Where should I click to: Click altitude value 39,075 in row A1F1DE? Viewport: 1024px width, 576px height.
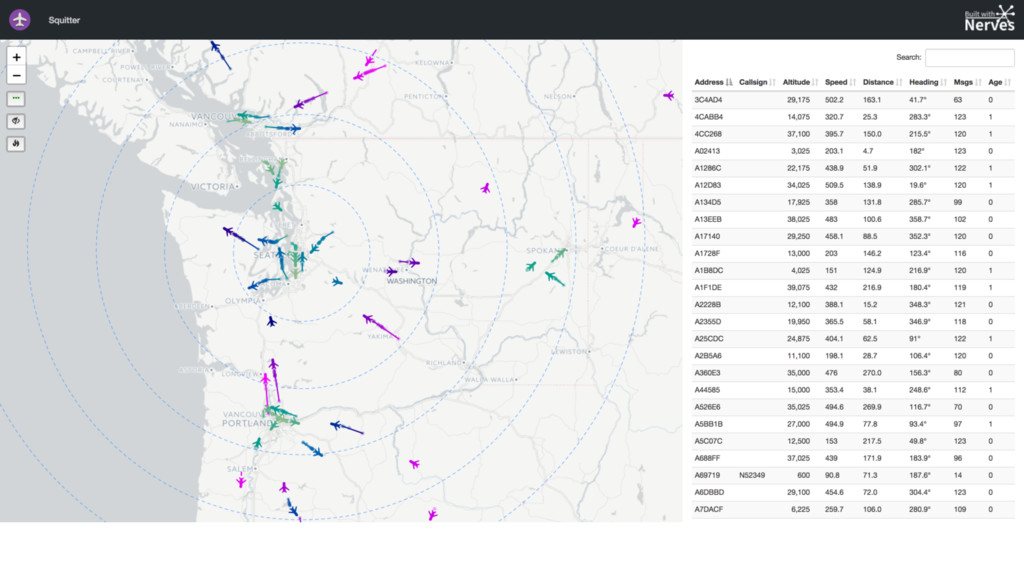coord(798,287)
